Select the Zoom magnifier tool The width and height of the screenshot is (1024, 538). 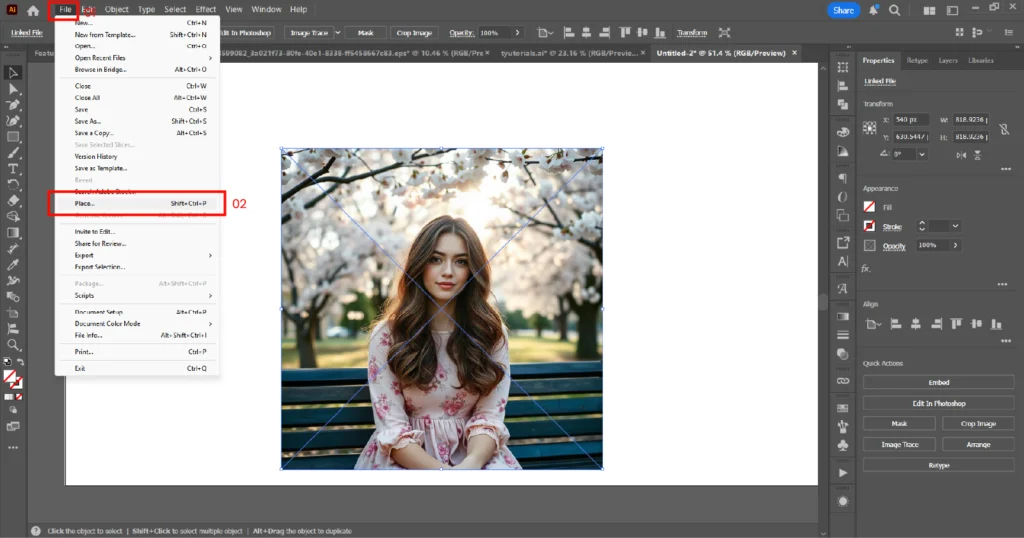coord(13,345)
